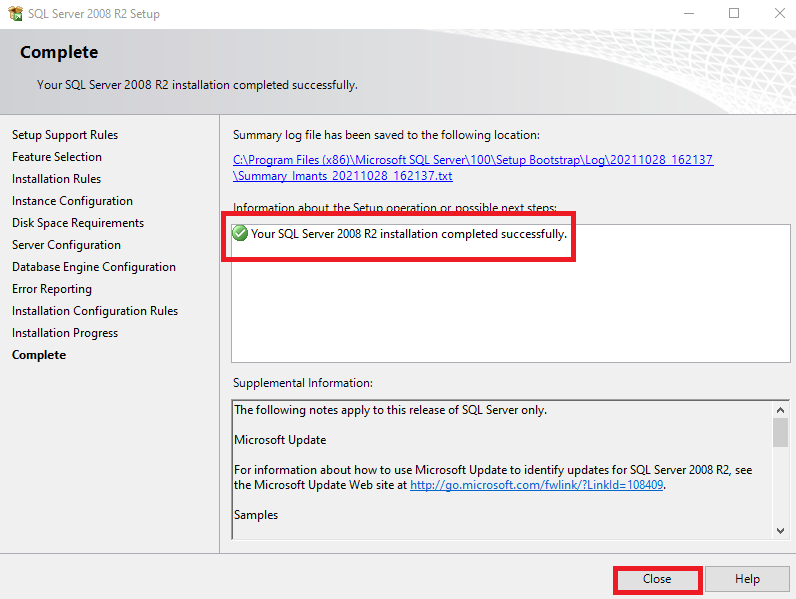Screen dimensions: 796x599
Task: Select Setup Support Rules step
Action: pos(65,135)
